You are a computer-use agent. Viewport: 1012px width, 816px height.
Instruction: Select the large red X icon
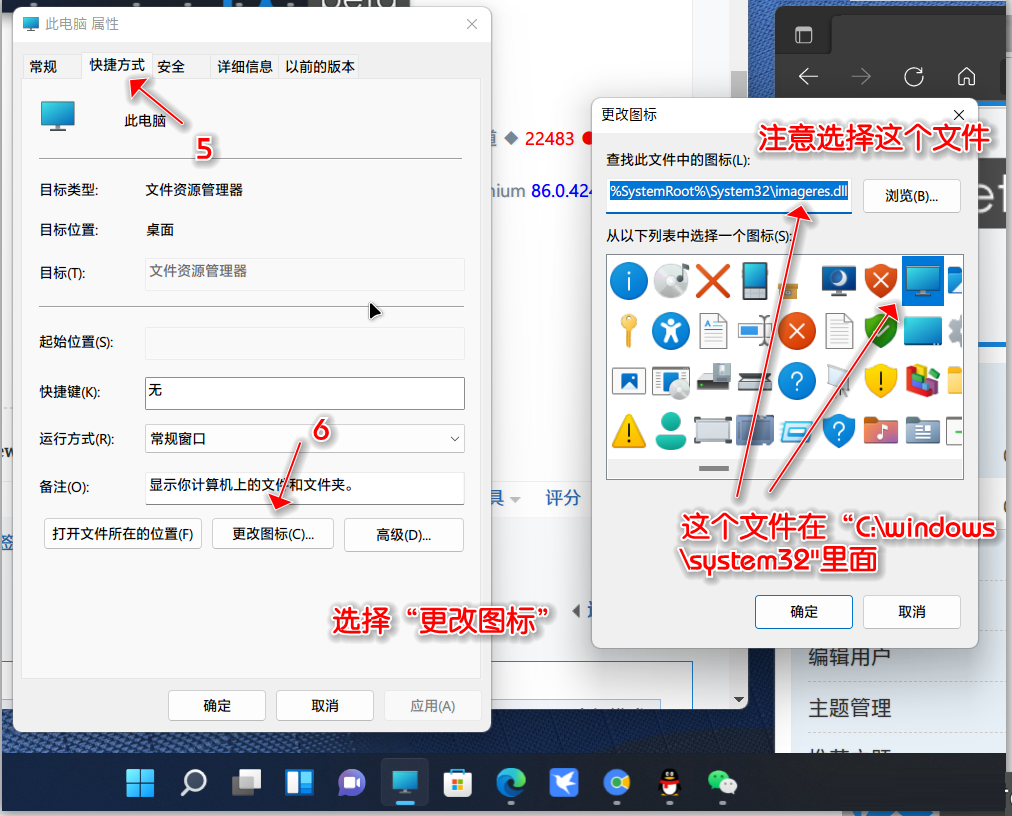[x=712, y=281]
